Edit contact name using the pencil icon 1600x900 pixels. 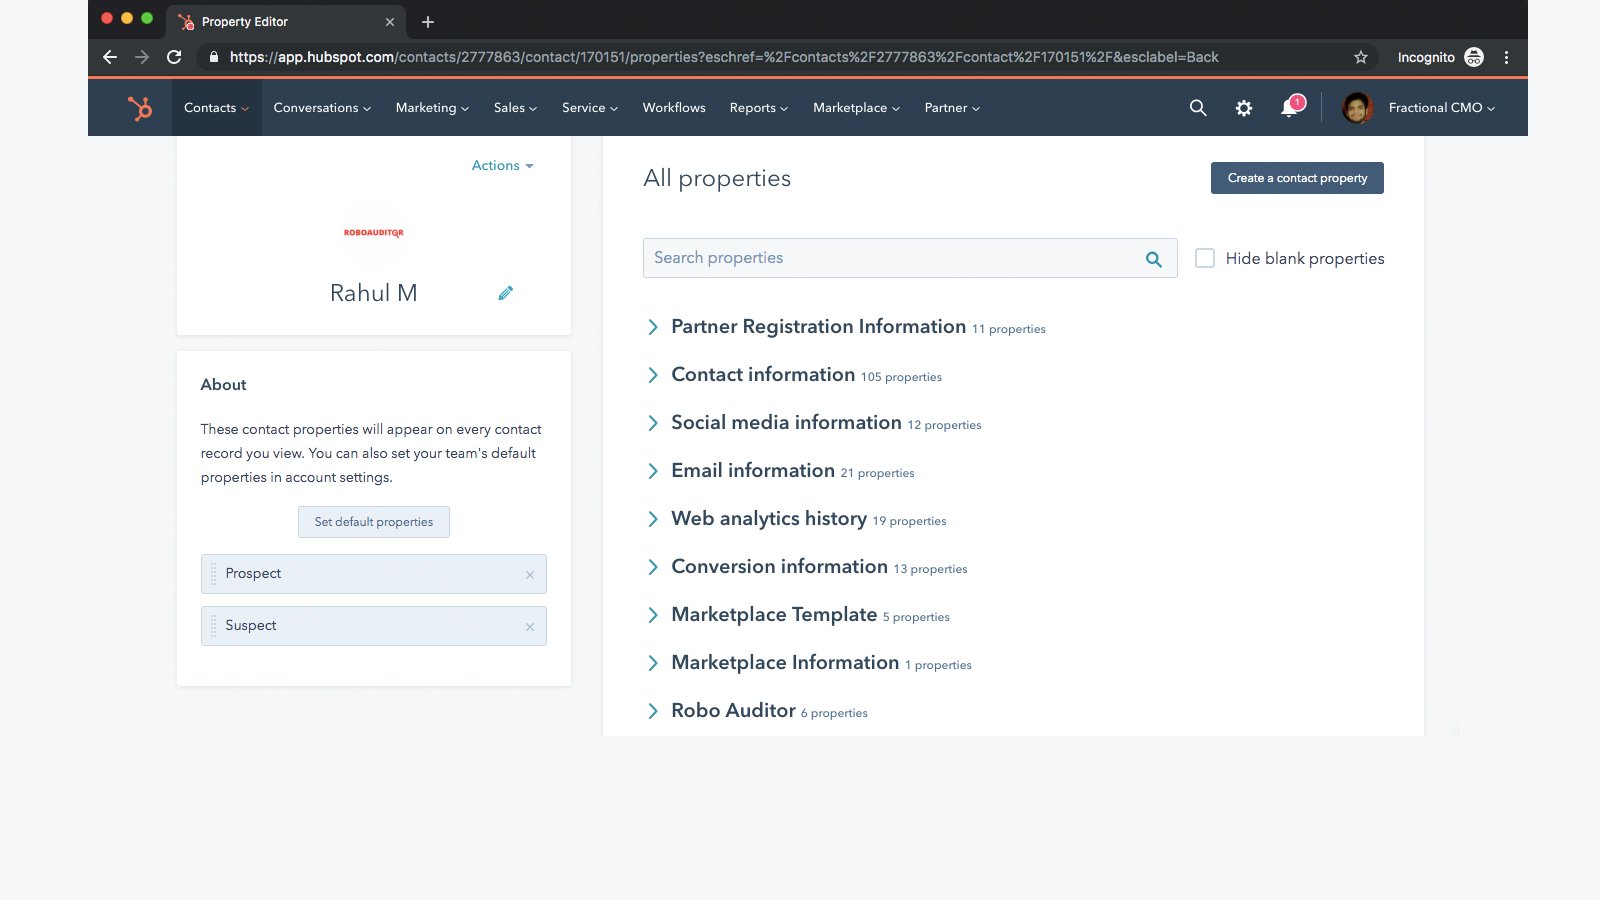[506, 292]
